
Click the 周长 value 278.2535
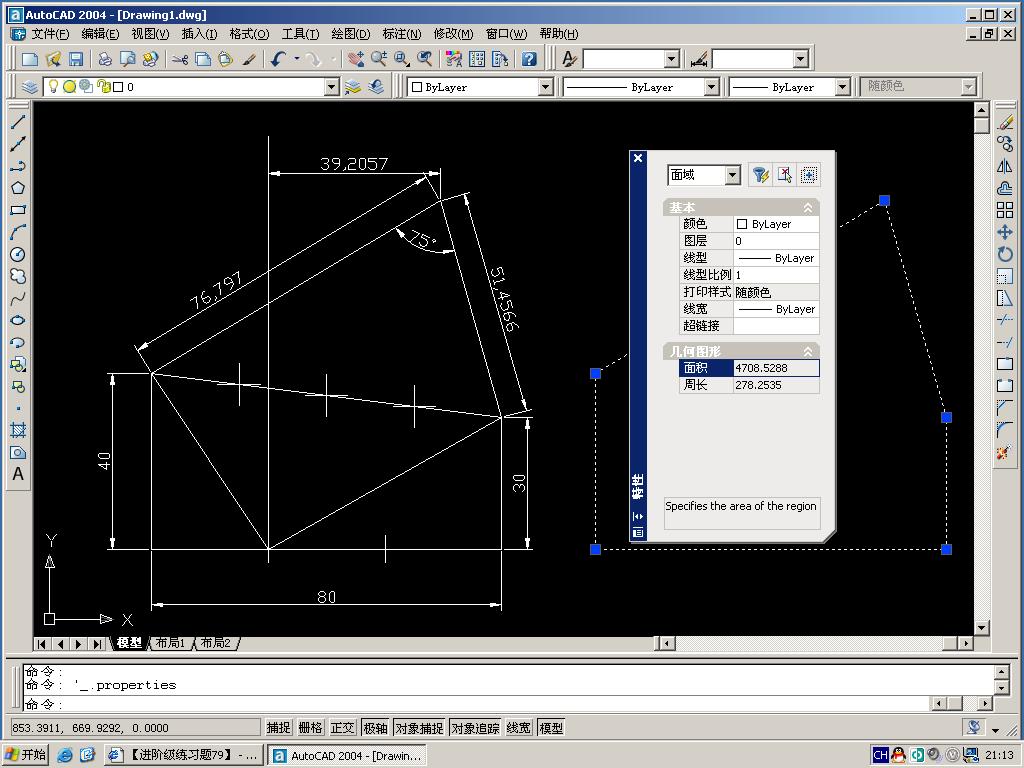[x=776, y=385]
